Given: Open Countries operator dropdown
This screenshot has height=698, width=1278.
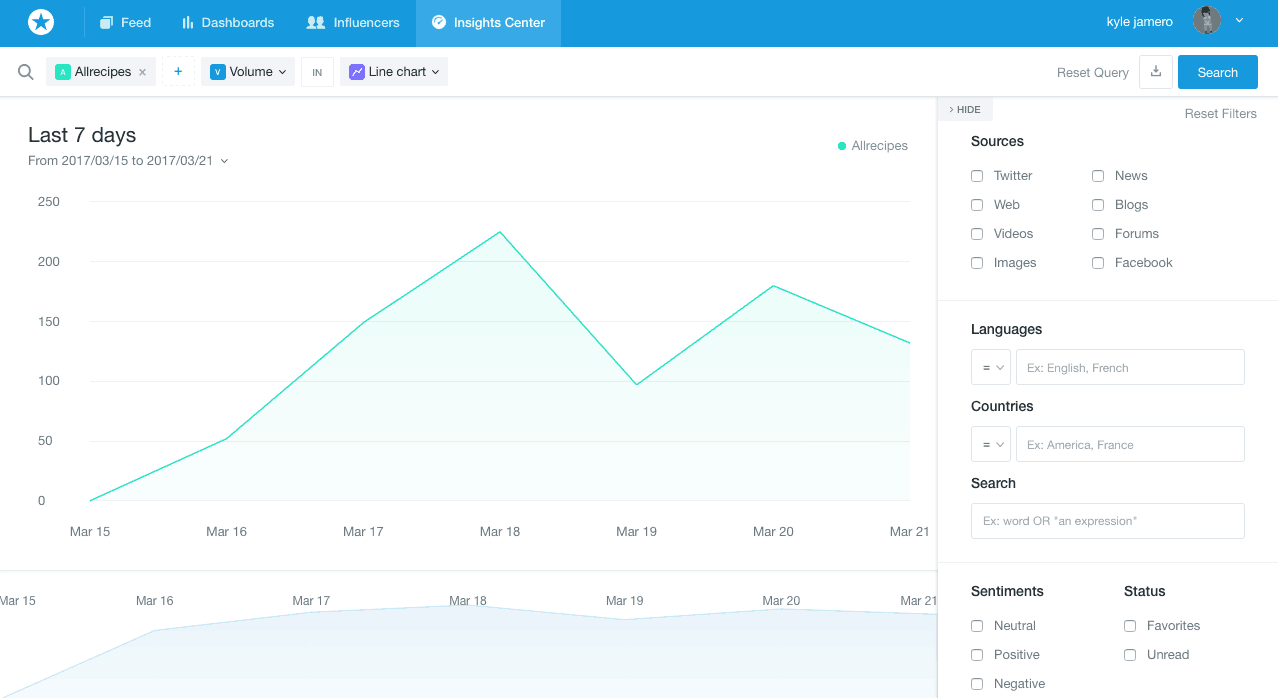Looking at the screenshot, I should pos(991,444).
